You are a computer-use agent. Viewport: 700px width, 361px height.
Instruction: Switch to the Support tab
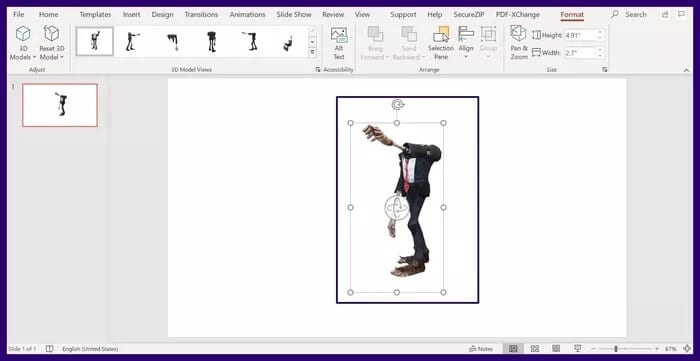[403, 14]
